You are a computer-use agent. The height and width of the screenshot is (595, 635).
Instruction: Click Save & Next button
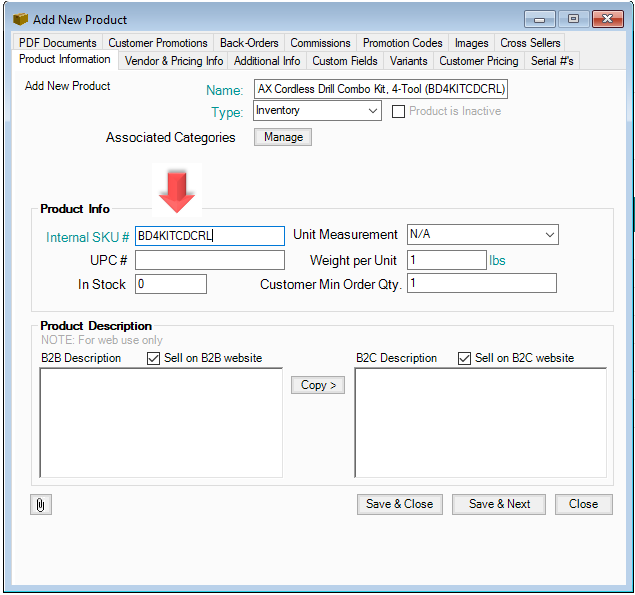click(x=499, y=504)
